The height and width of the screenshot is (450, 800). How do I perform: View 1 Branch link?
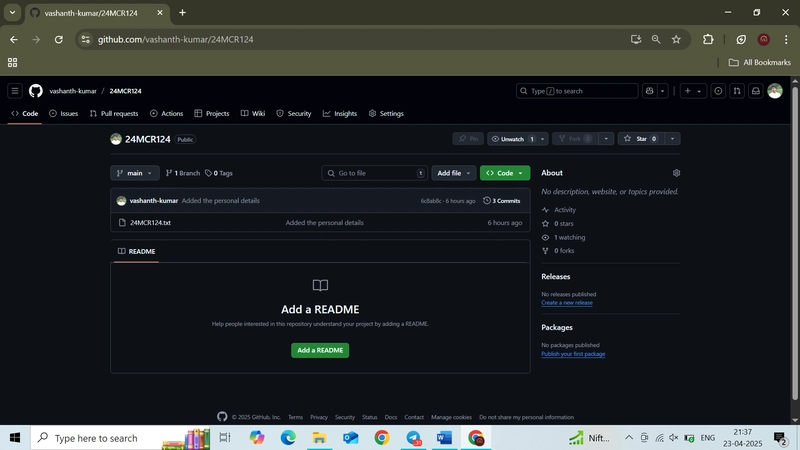tap(183, 173)
